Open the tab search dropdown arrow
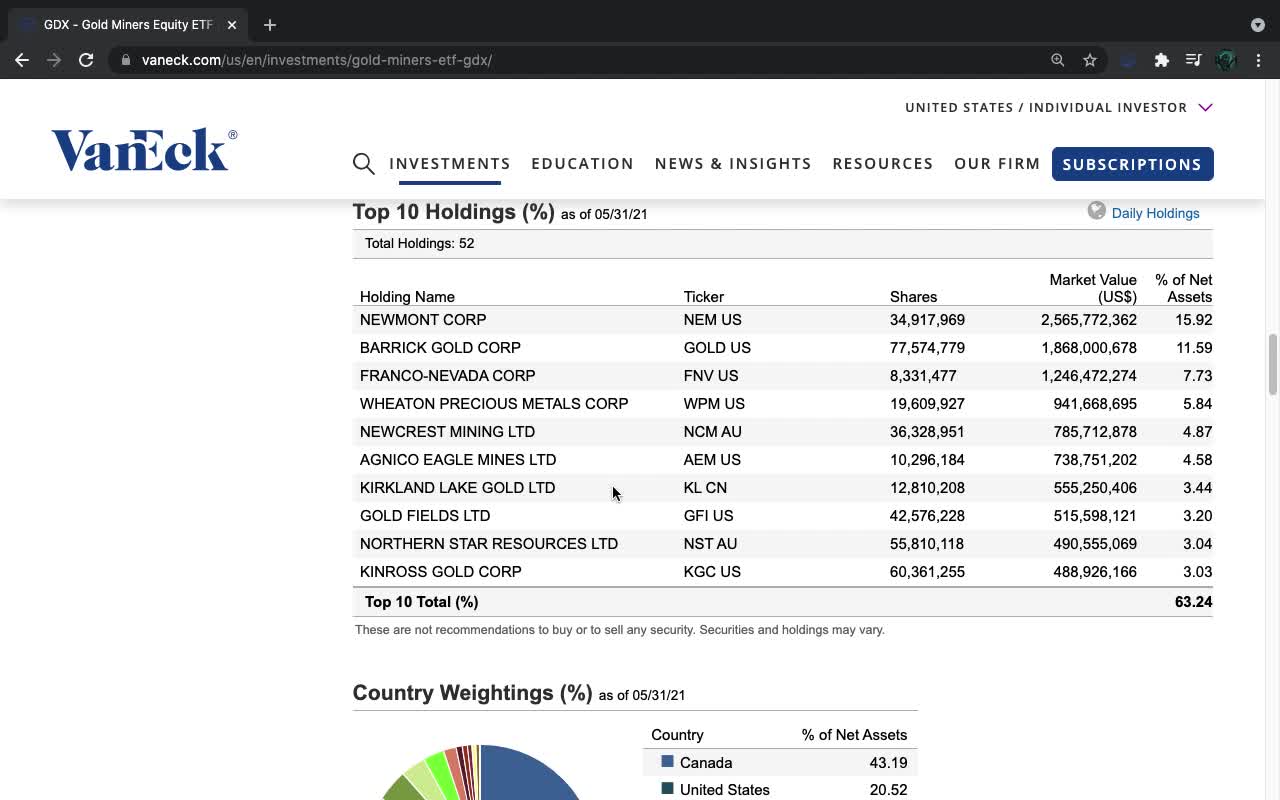1280x800 pixels. tap(1258, 25)
